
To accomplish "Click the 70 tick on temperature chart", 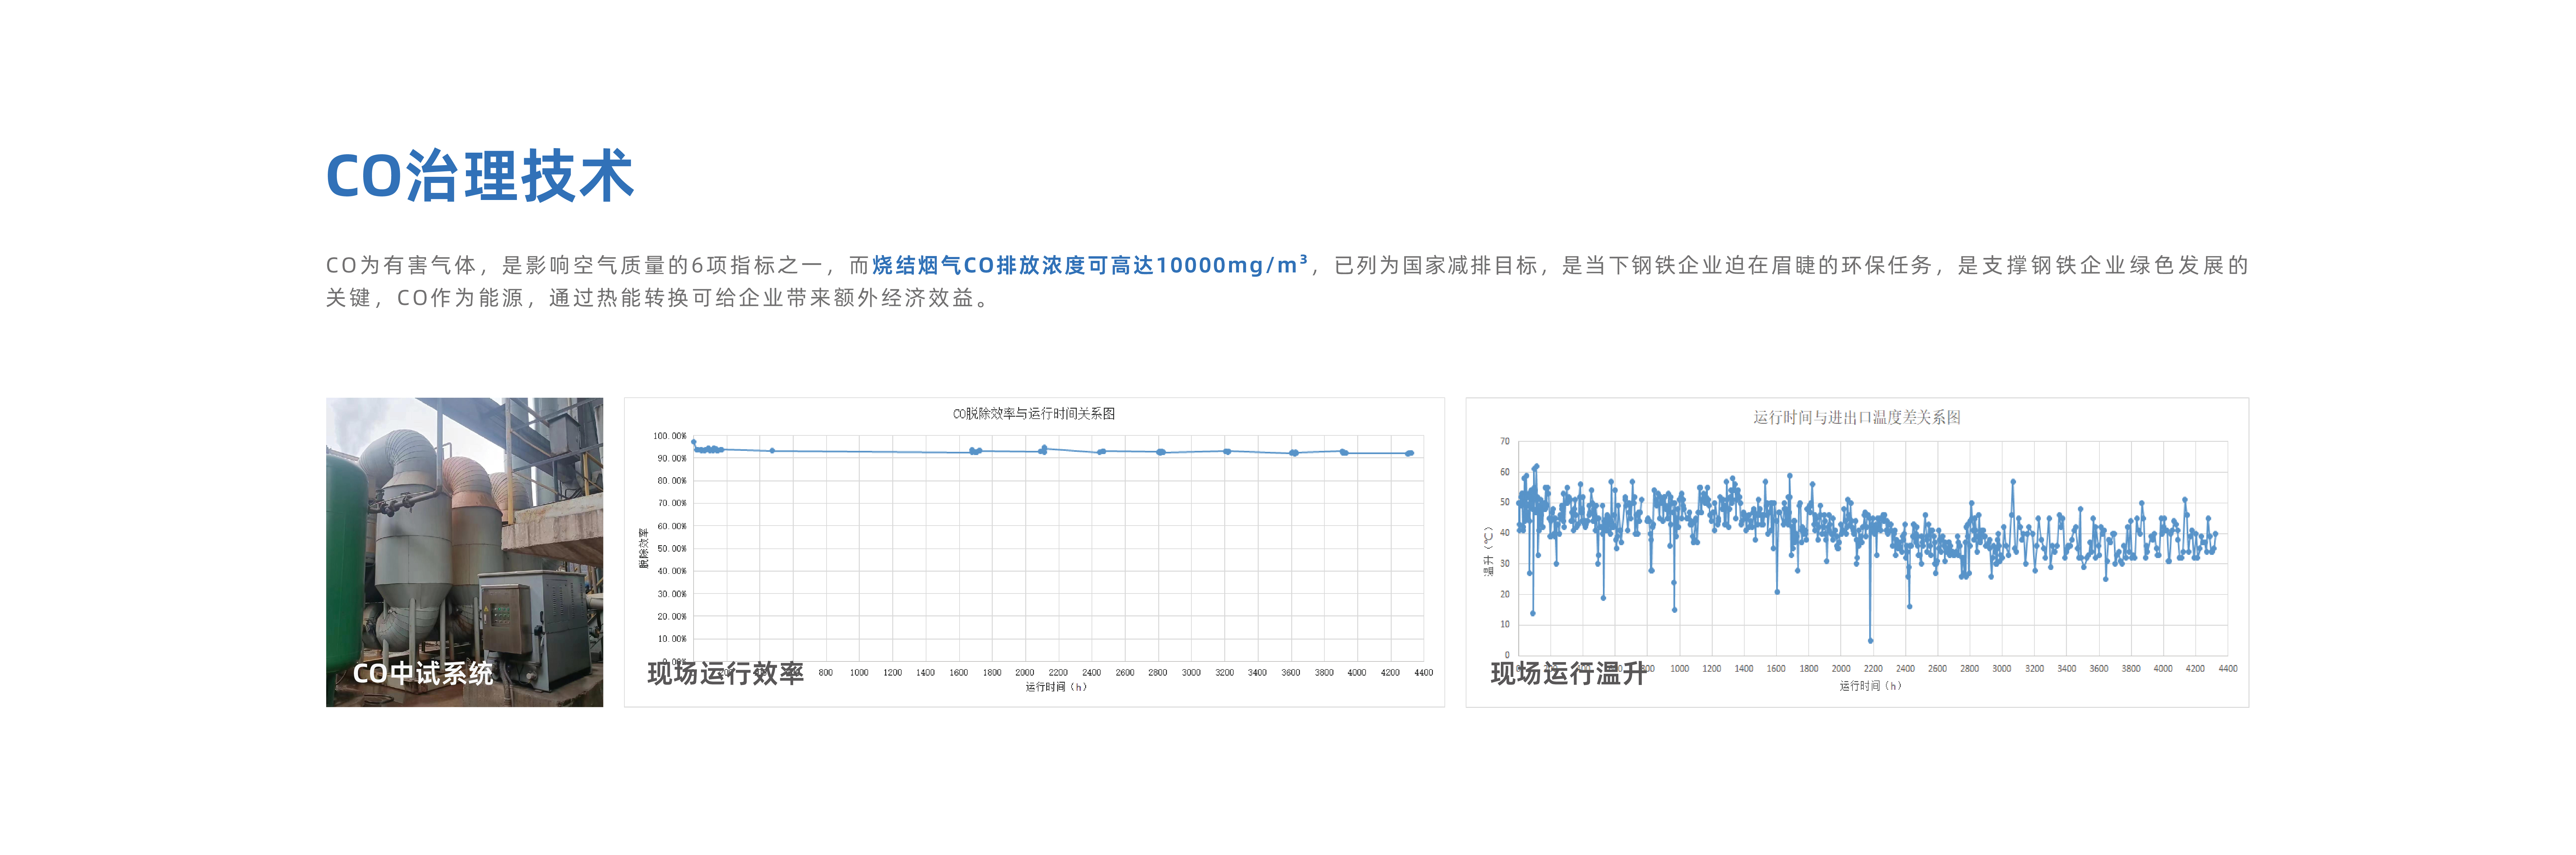I will point(1505,441).
